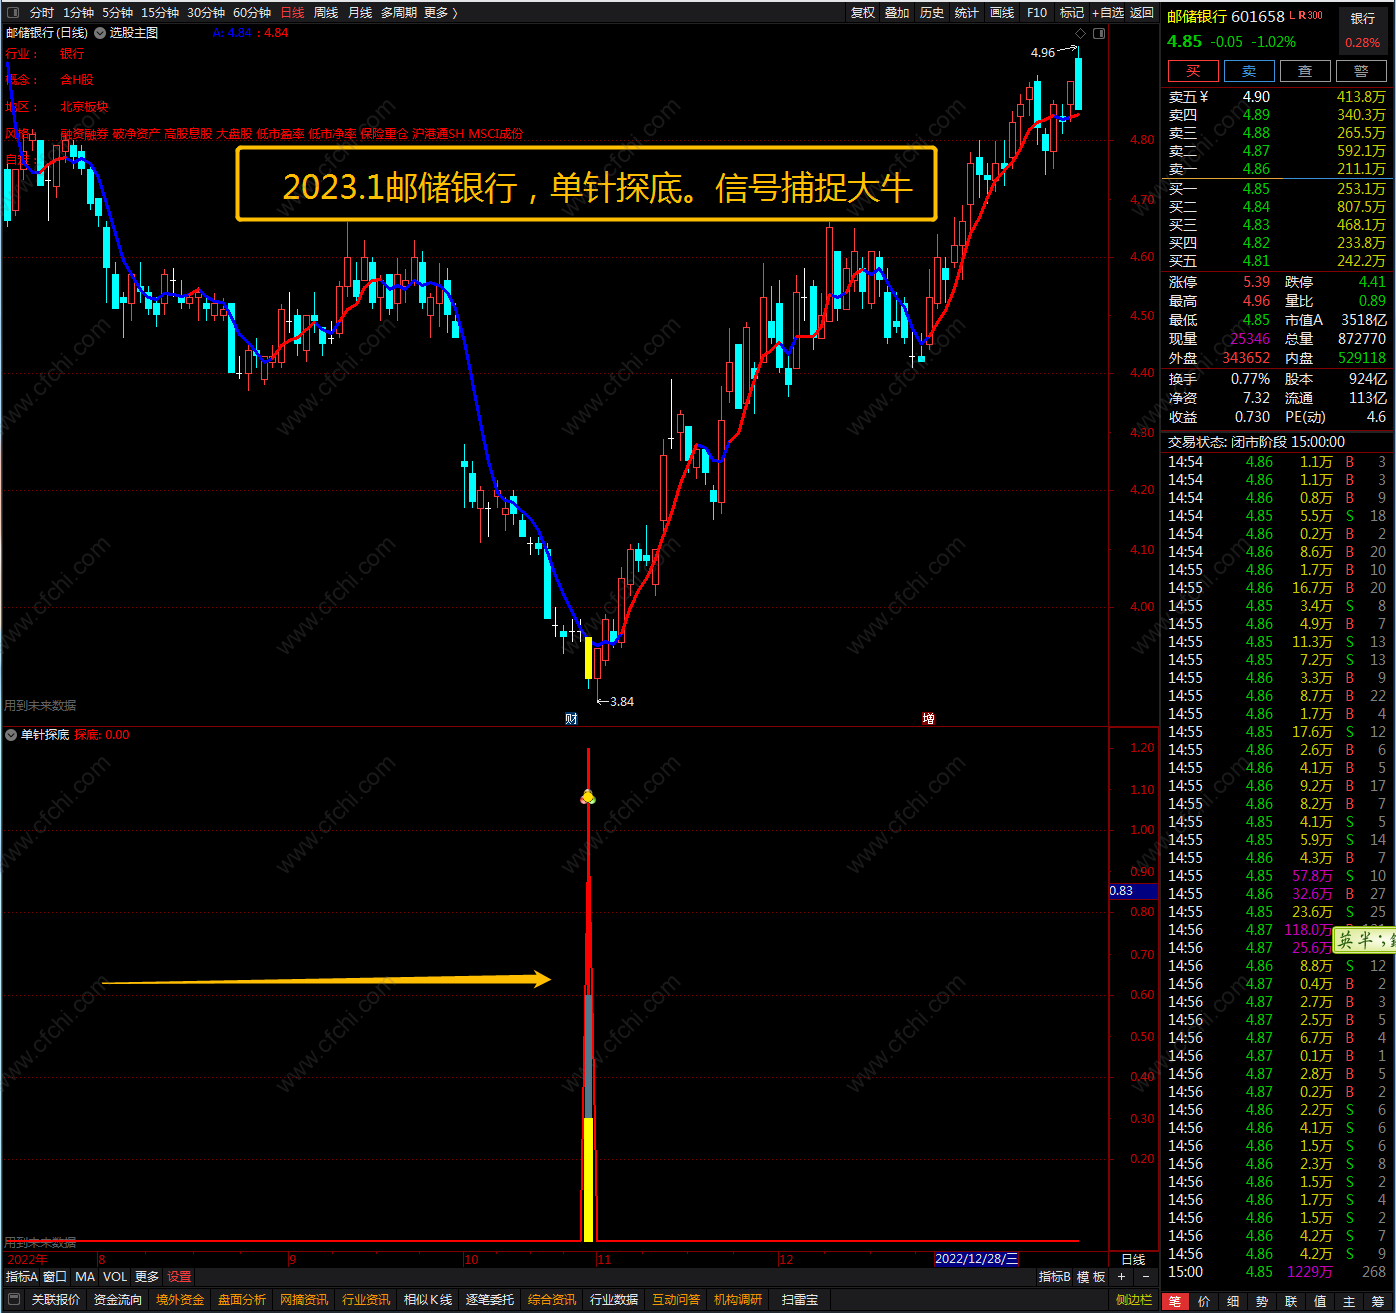
Task: Click the 警 alert button
Action: pyautogui.click(x=1361, y=71)
